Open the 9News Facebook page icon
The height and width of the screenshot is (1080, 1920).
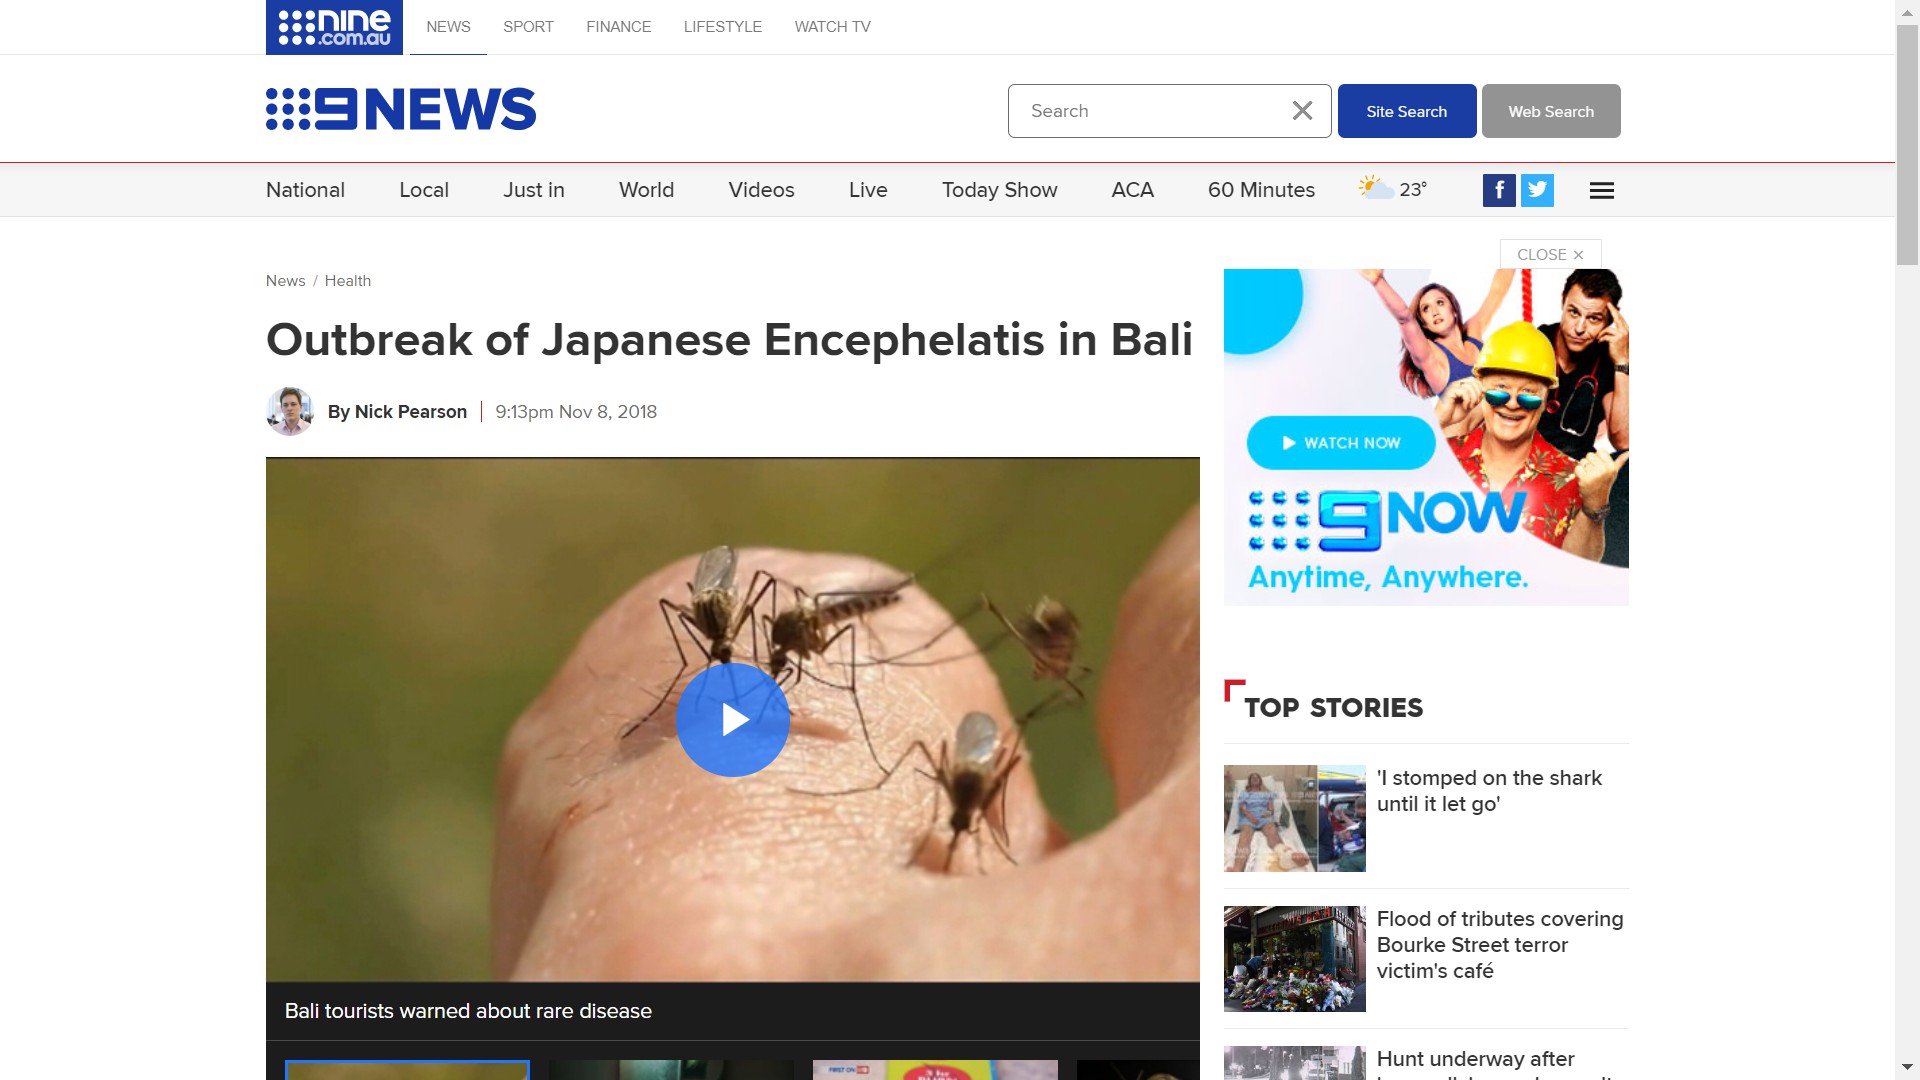coord(1499,190)
